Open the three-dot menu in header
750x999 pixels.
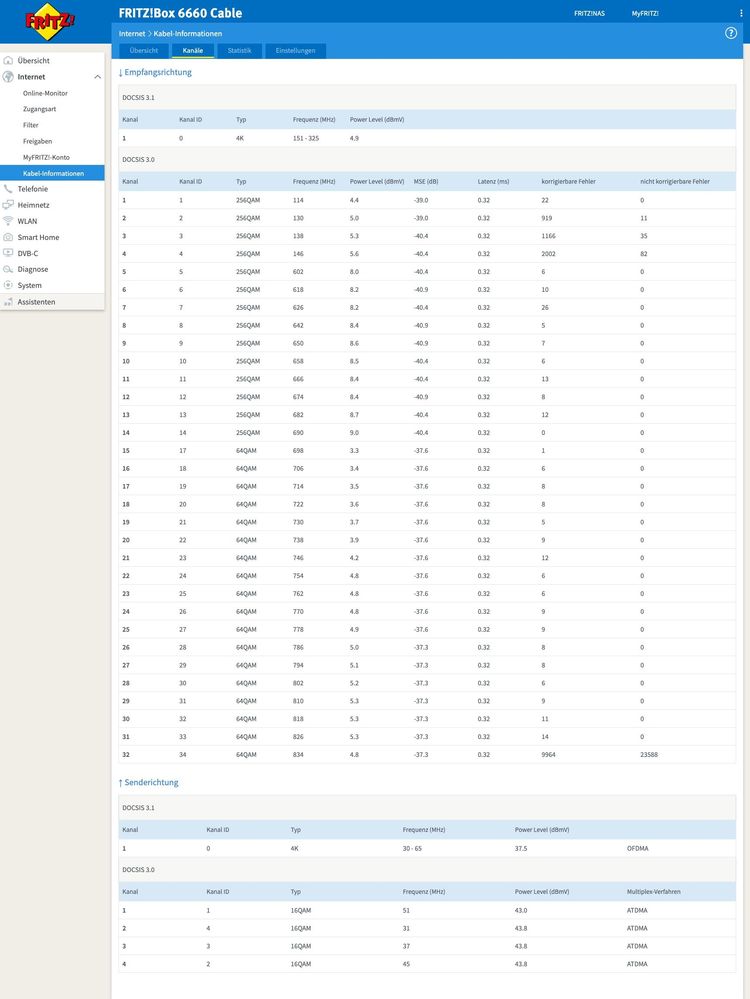[x=740, y=13]
